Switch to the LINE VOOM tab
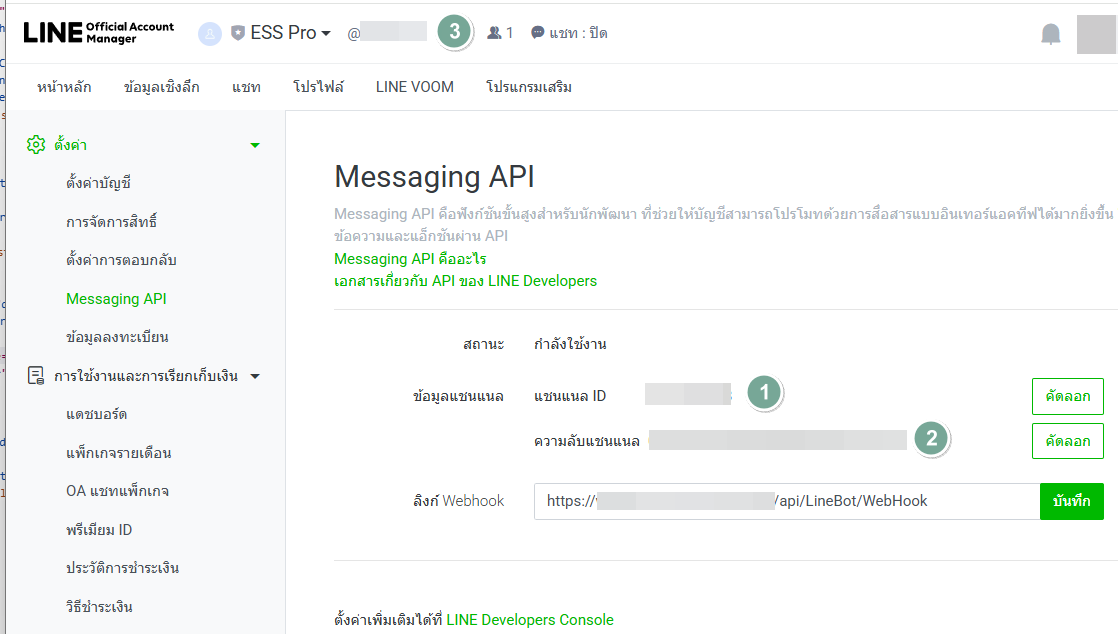 tap(414, 87)
